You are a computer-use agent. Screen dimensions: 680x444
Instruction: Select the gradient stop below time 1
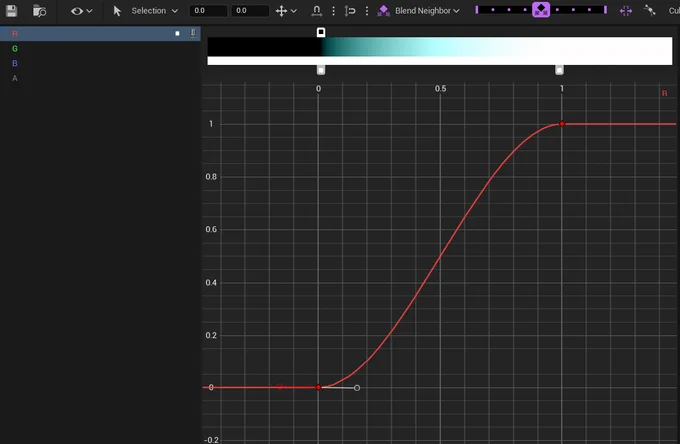(x=559, y=70)
